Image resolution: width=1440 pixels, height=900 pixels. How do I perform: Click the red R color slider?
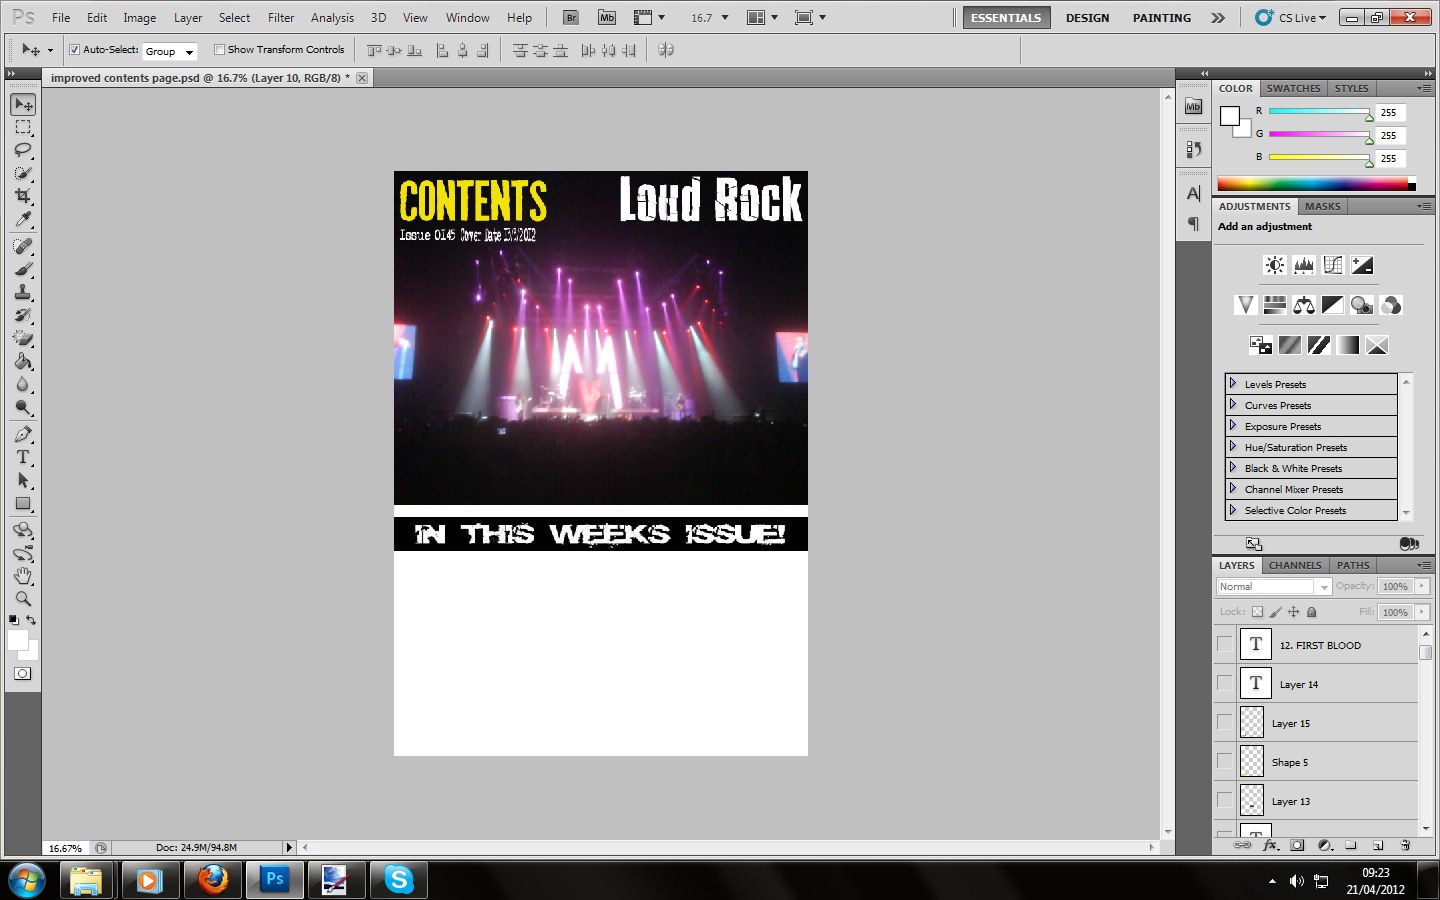[x=1319, y=112]
